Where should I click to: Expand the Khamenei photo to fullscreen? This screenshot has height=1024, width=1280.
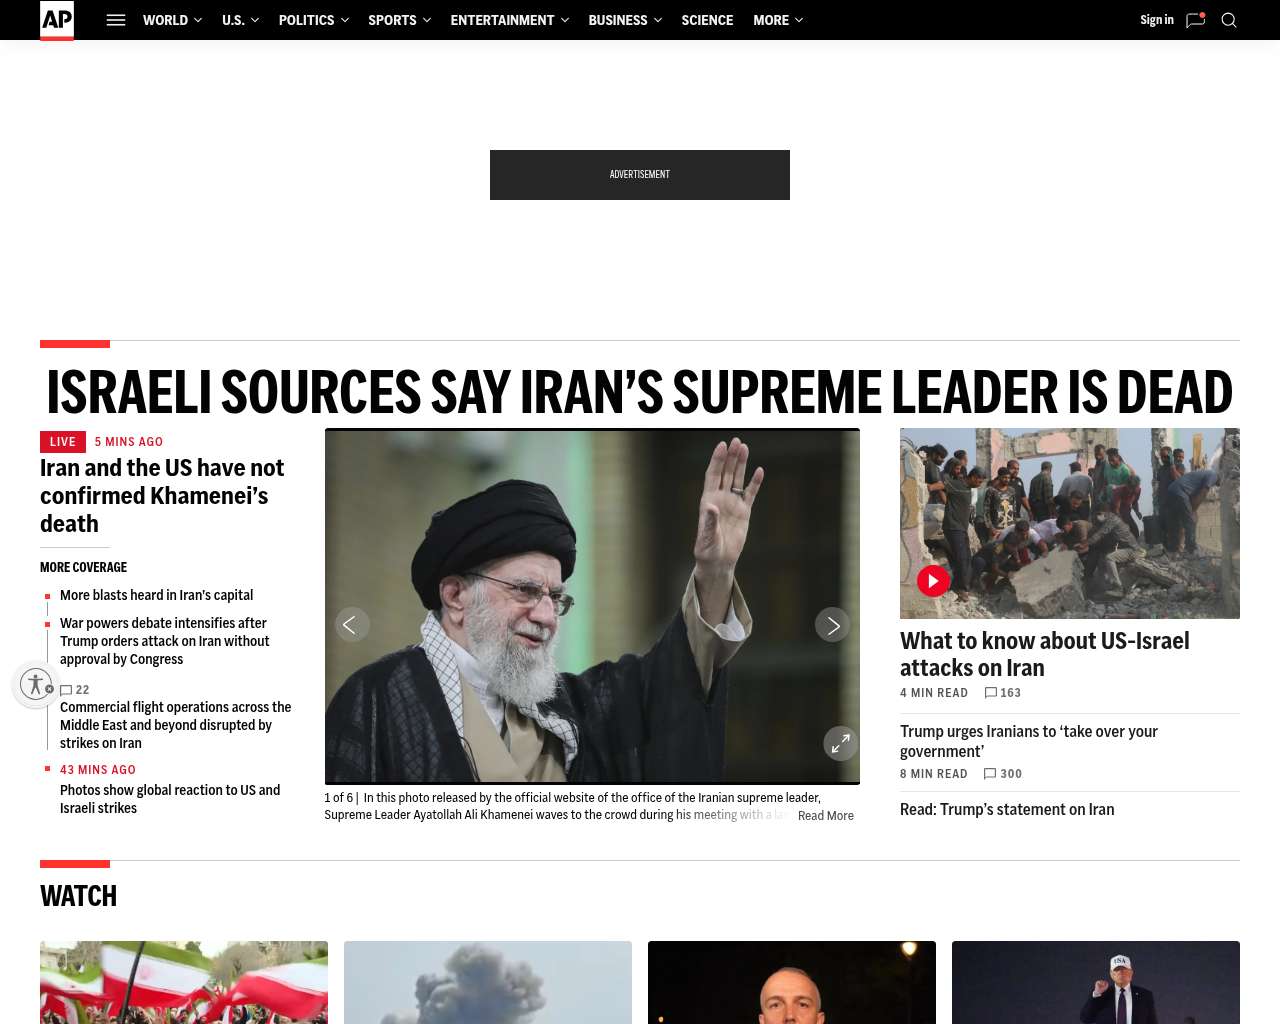(841, 743)
